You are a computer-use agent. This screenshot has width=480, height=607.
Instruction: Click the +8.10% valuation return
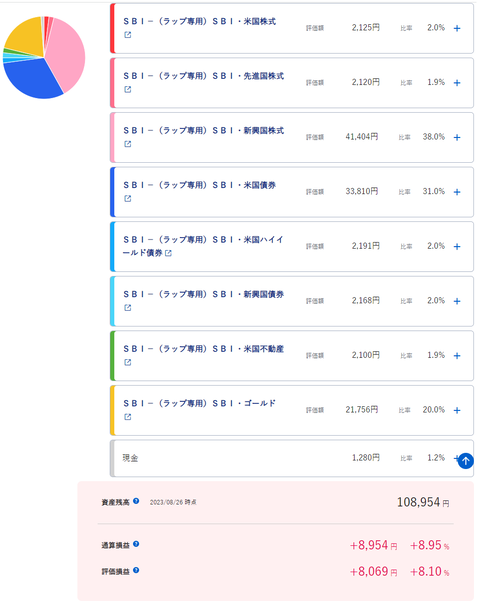pos(429,571)
